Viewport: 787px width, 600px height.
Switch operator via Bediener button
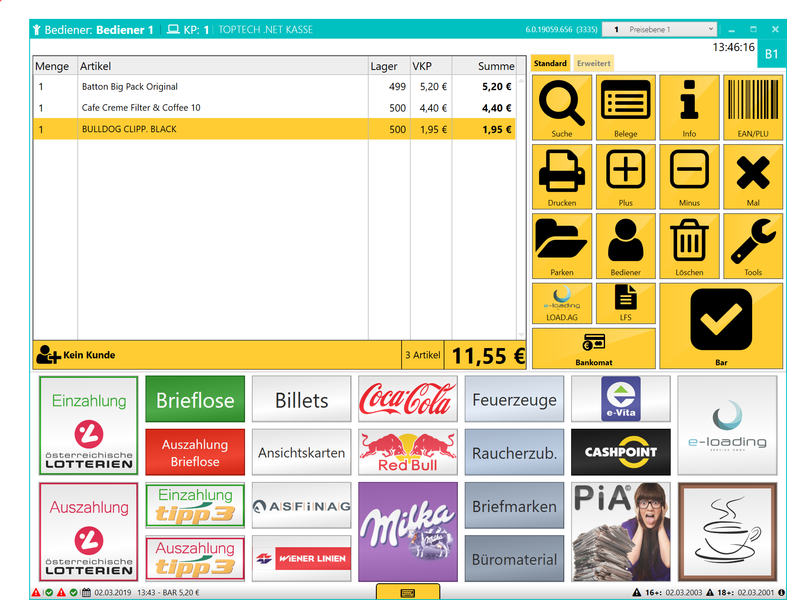tap(625, 246)
